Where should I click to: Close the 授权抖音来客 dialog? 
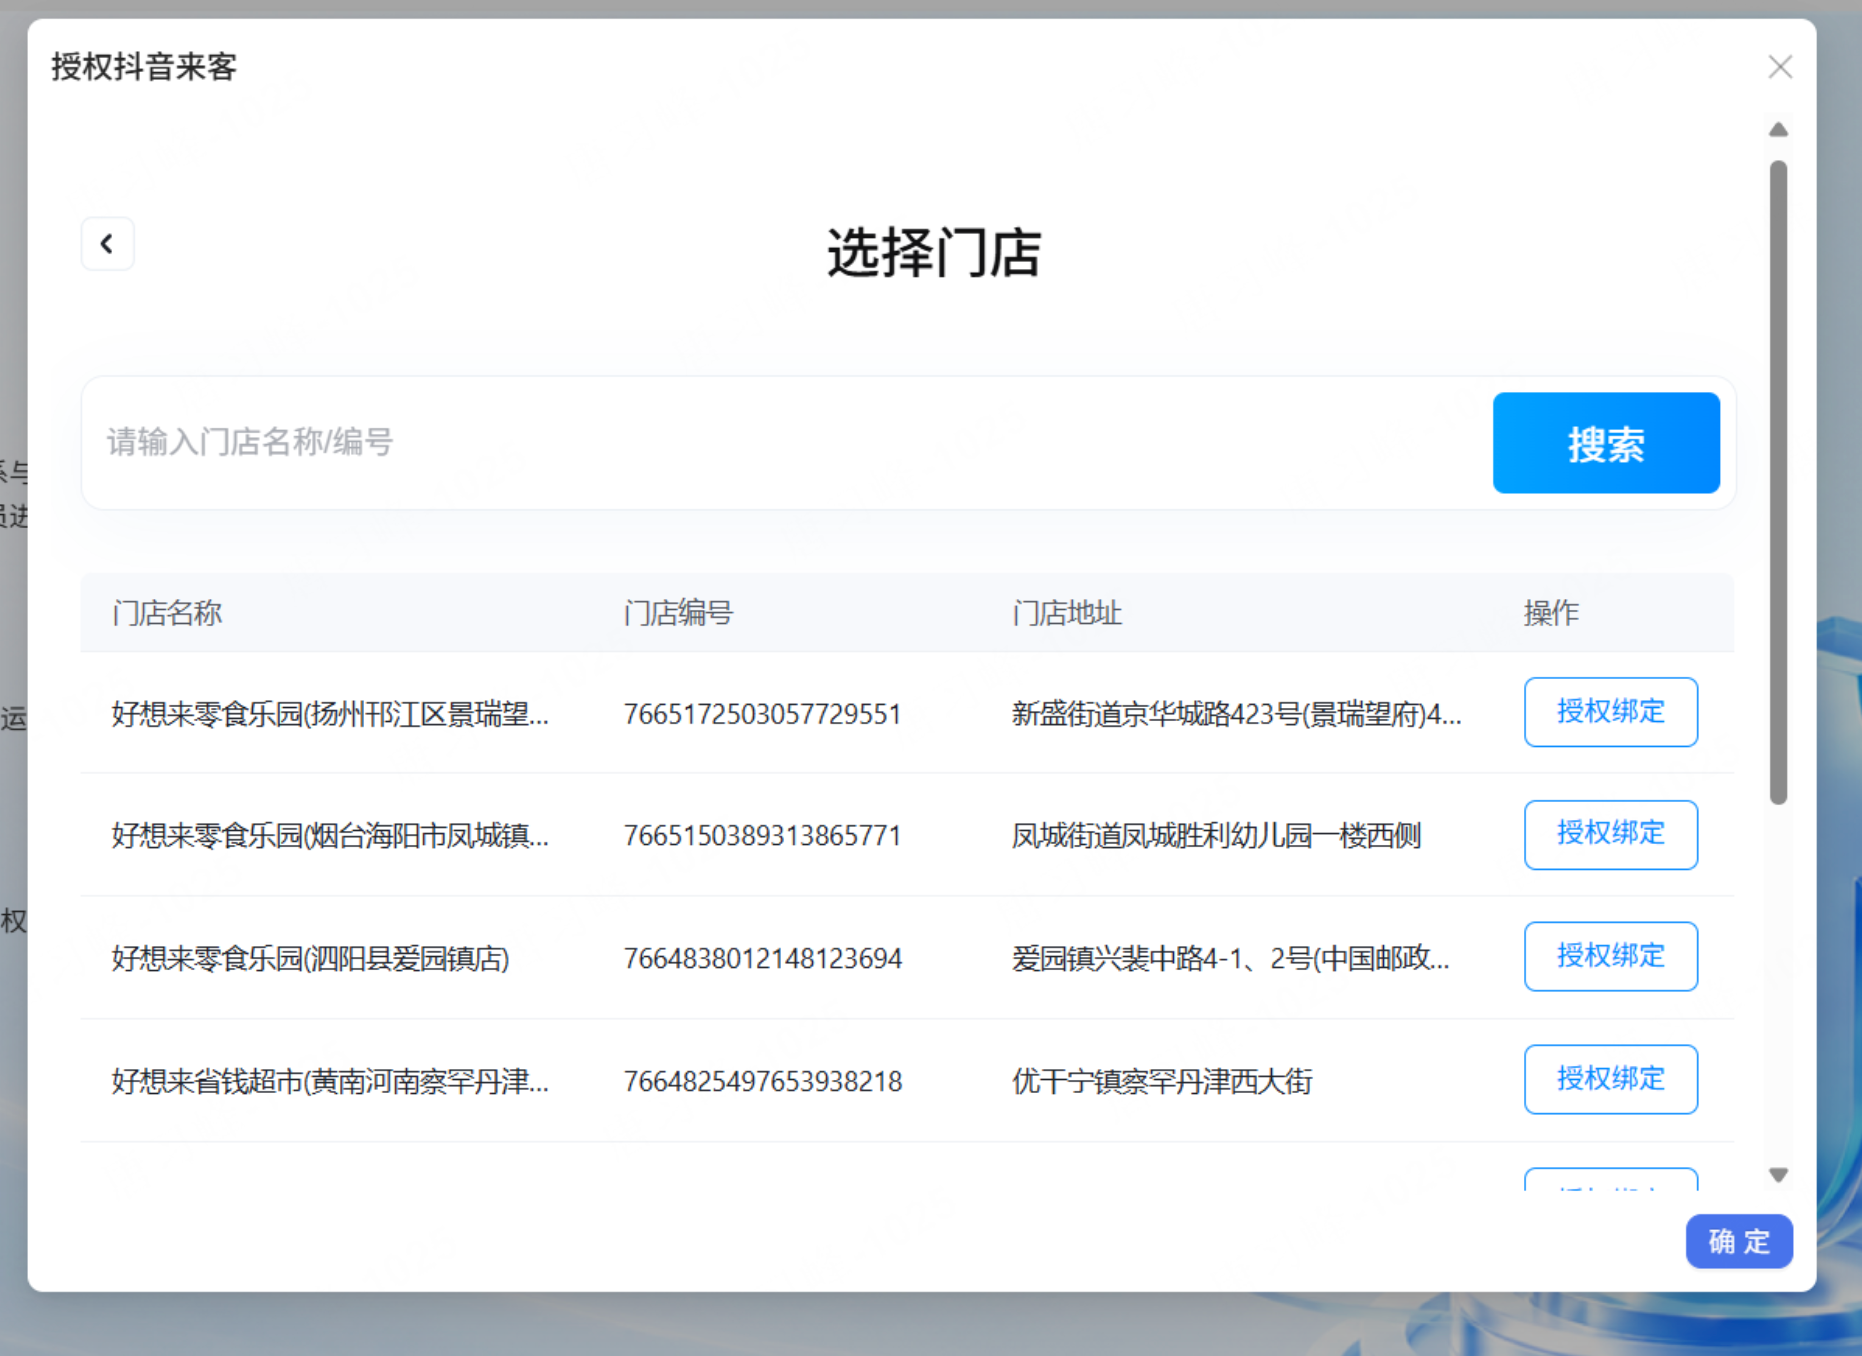tap(1779, 67)
